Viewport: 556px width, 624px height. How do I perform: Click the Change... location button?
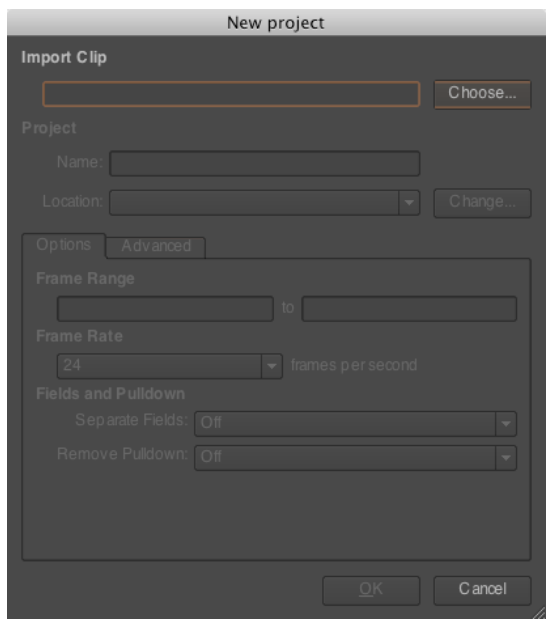(482, 203)
